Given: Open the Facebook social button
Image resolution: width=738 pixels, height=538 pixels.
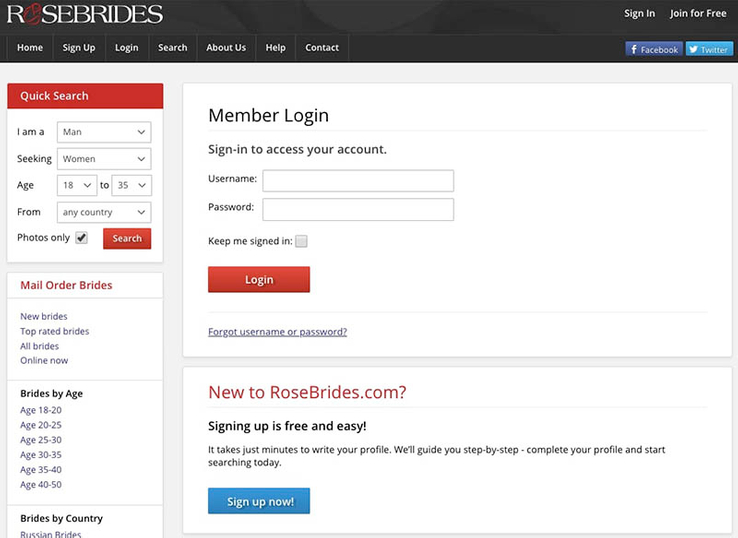Looking at the screenshot, I should coord(654,49).
